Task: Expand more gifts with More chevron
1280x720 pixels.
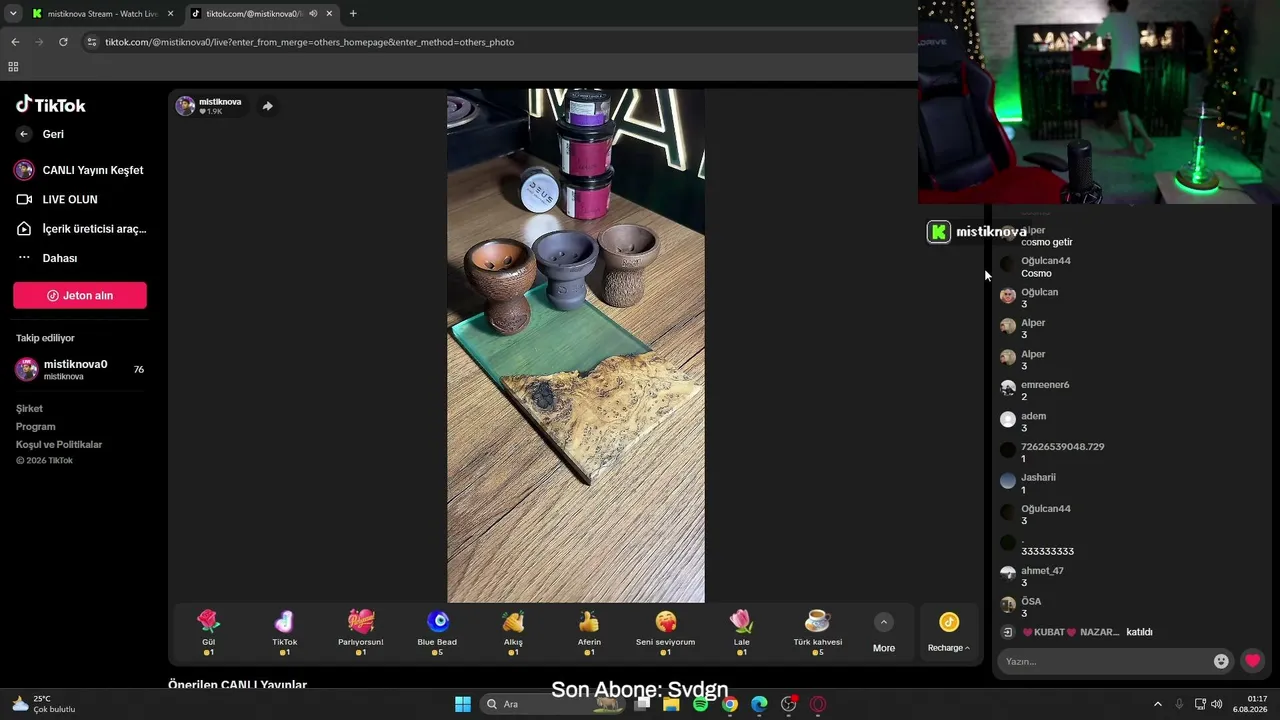Action: [x=884, y=623]
